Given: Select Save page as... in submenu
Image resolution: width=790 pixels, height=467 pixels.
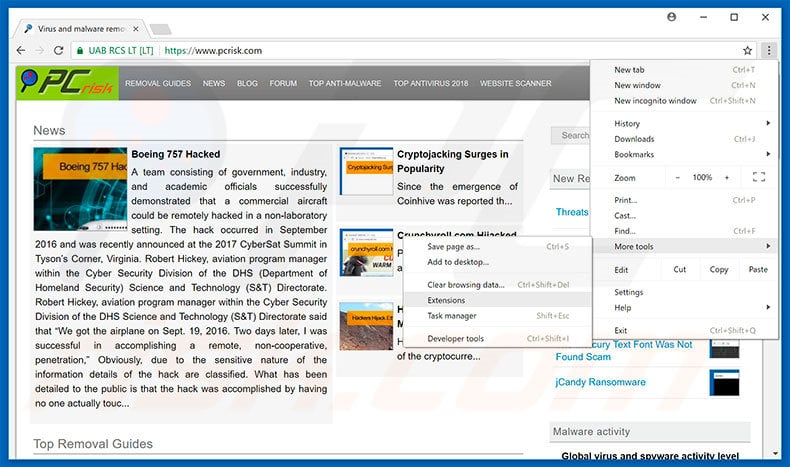Looking at the screenshot, I should click(497, 246).
